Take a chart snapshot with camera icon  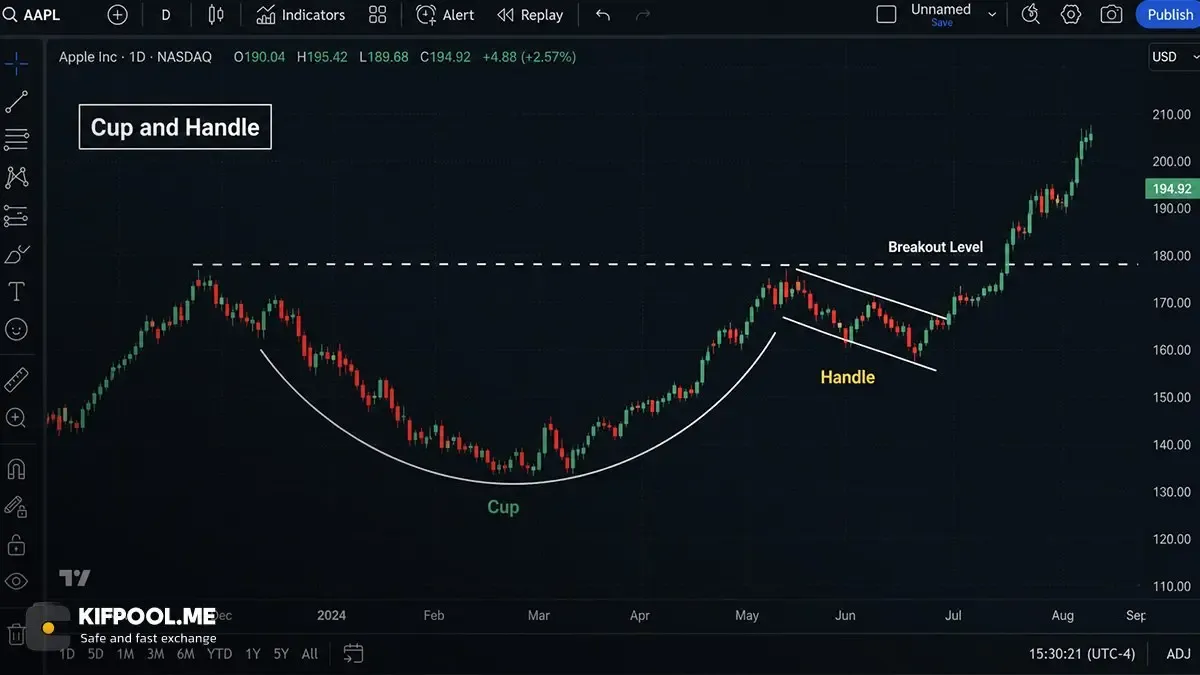1111,15
